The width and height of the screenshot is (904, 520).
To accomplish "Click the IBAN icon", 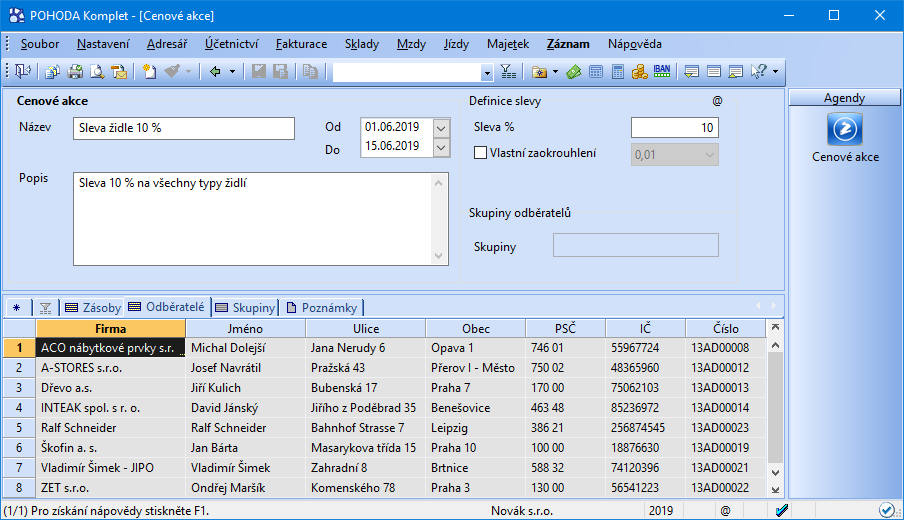I will [x=662, y=71].
